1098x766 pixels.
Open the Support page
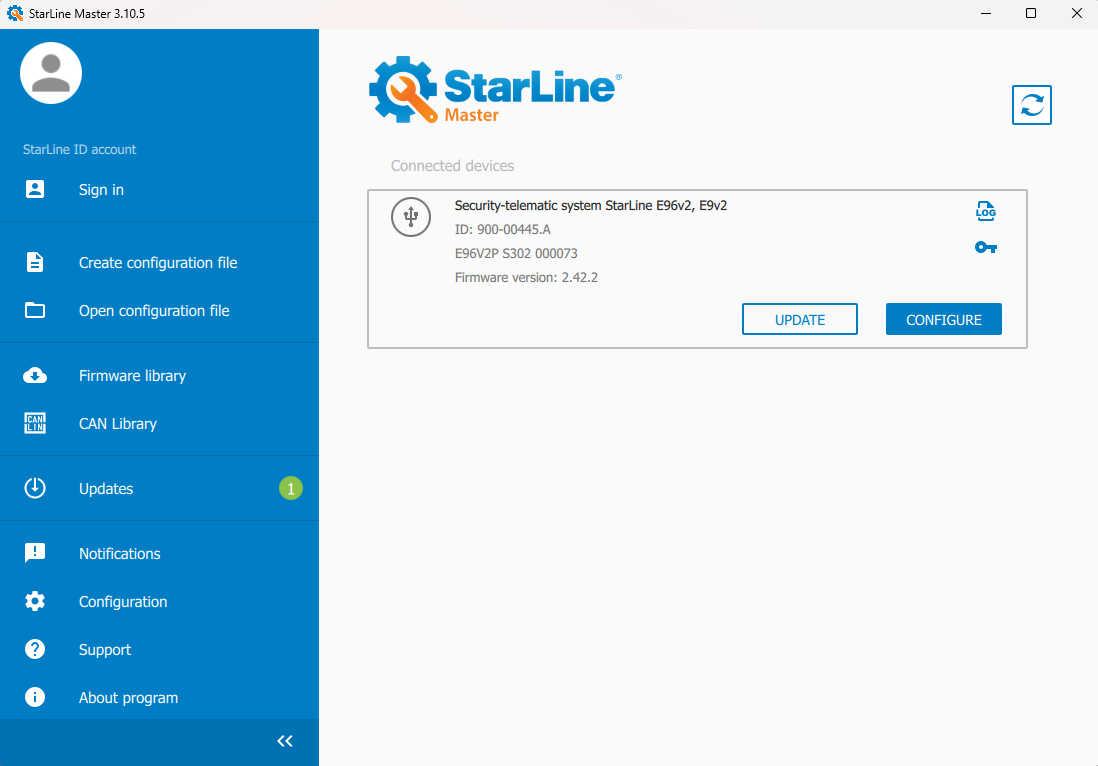pyautogui.click(x=105, y=650)
